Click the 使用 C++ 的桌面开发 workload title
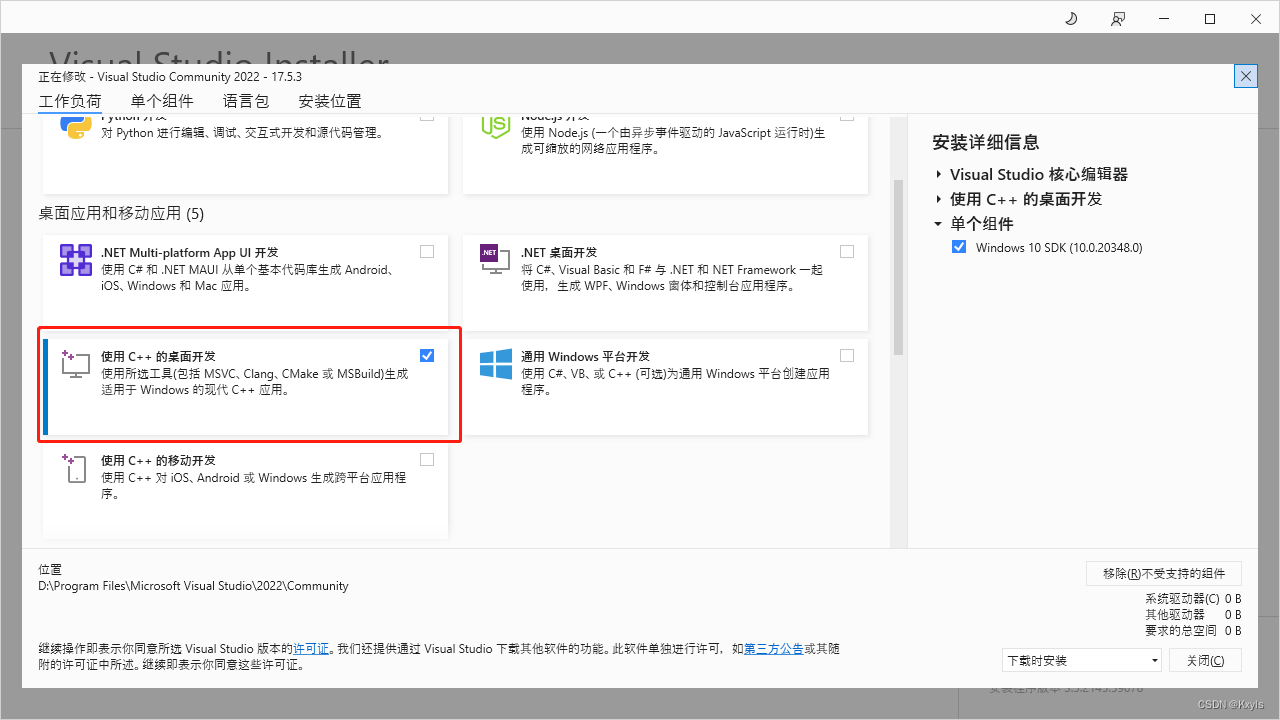 pos(158,357)
